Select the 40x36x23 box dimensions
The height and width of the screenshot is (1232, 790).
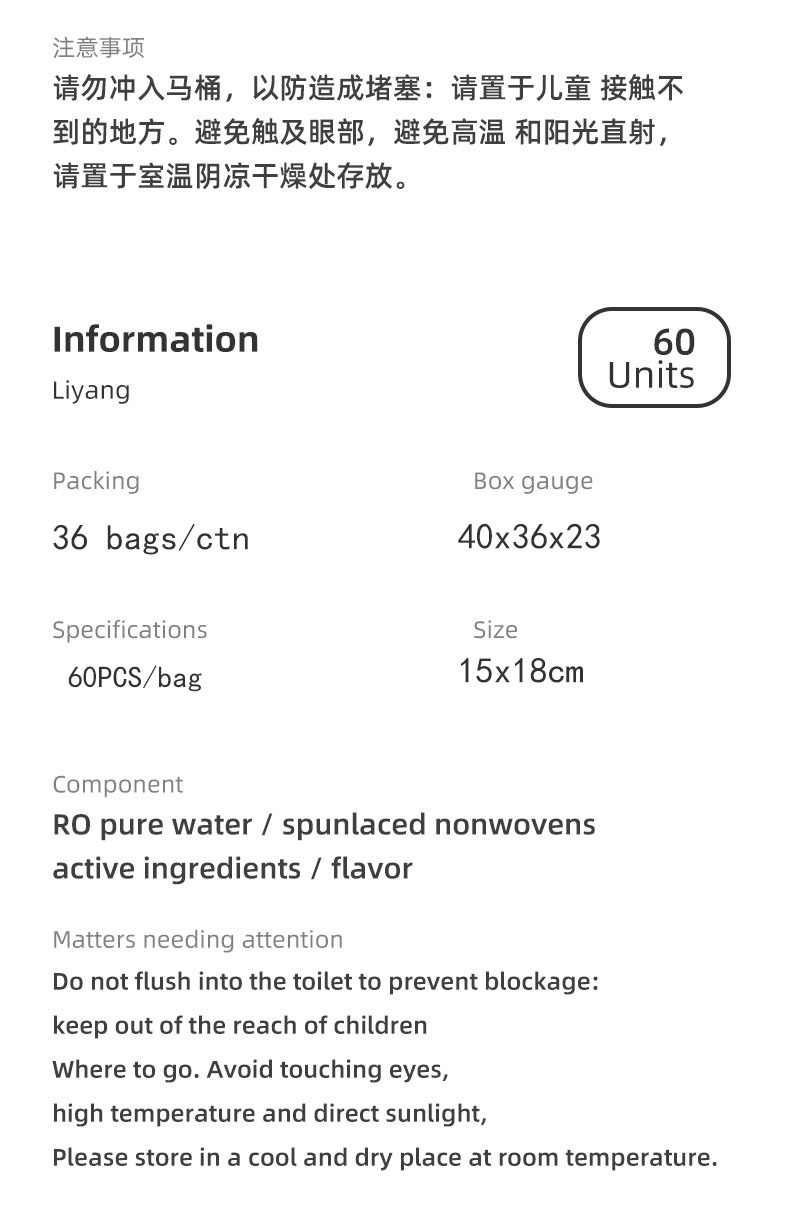pos(529,537)
